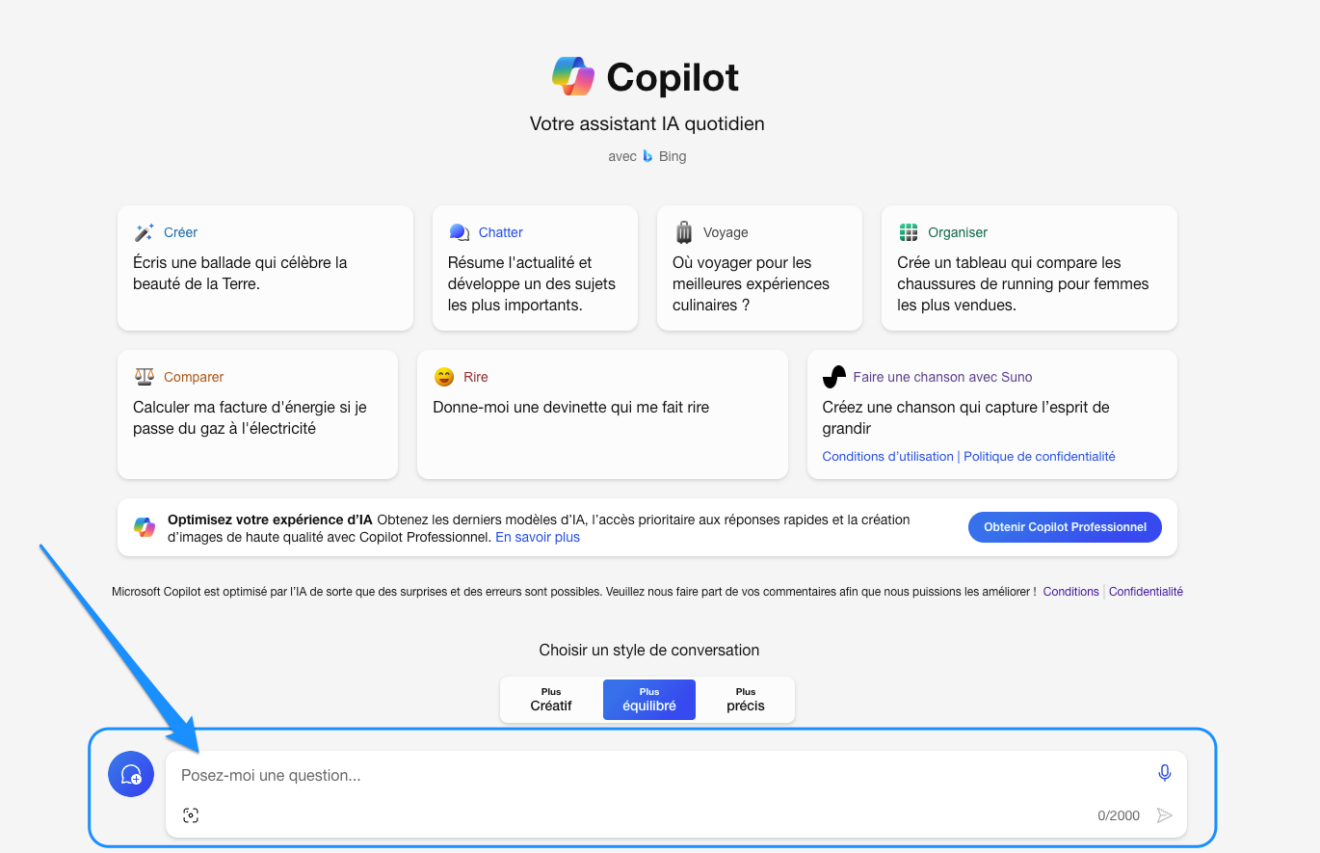Viewport: 1320px width, 853px height.
Task: Select the Voyage suitcase icon
Action: pyautogui.click(x=684, y=231)
